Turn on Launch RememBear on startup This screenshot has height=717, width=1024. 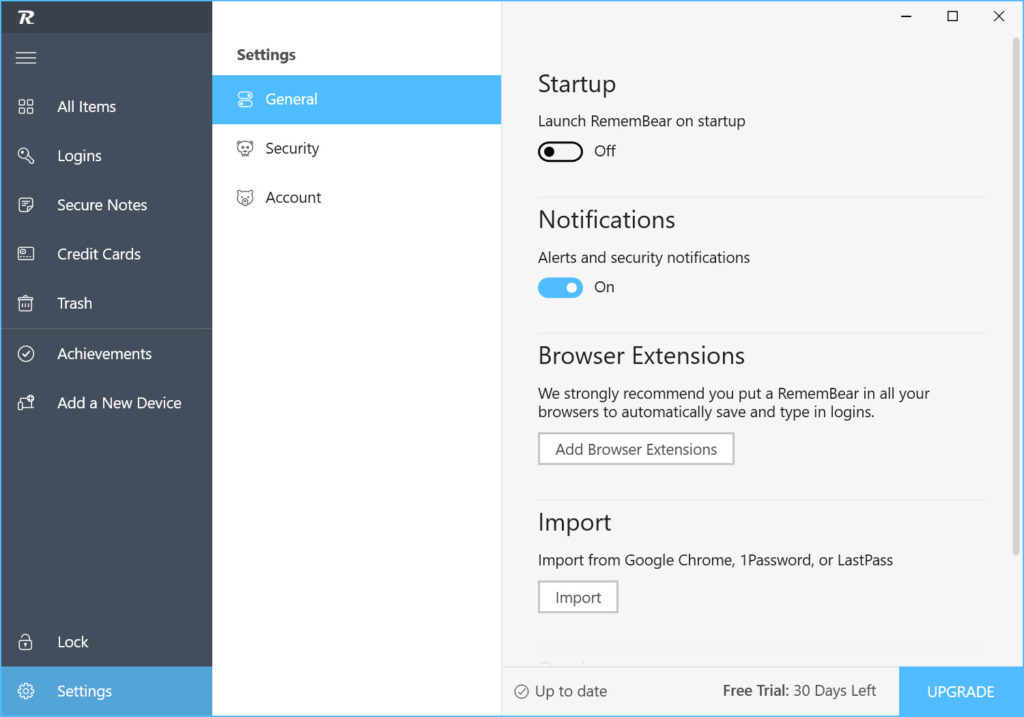pos(560,151)
